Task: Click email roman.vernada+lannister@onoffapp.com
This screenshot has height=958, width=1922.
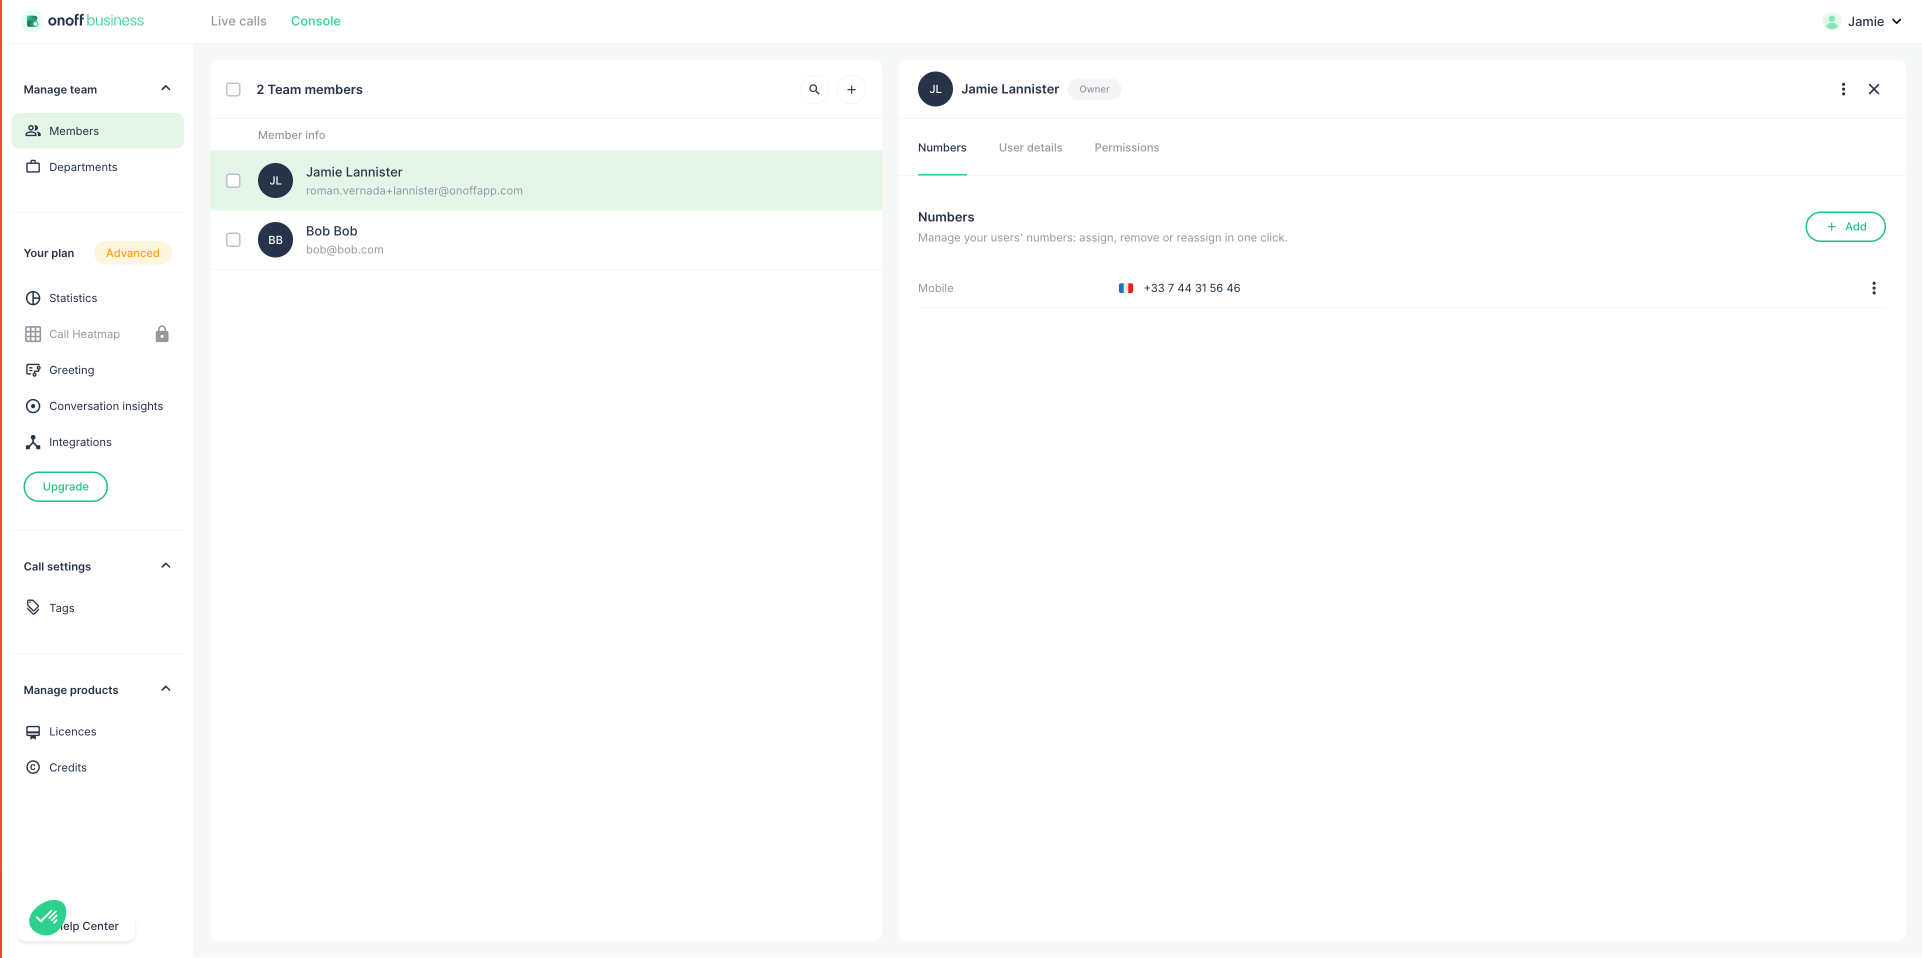Action: click(x=414, y=191)
